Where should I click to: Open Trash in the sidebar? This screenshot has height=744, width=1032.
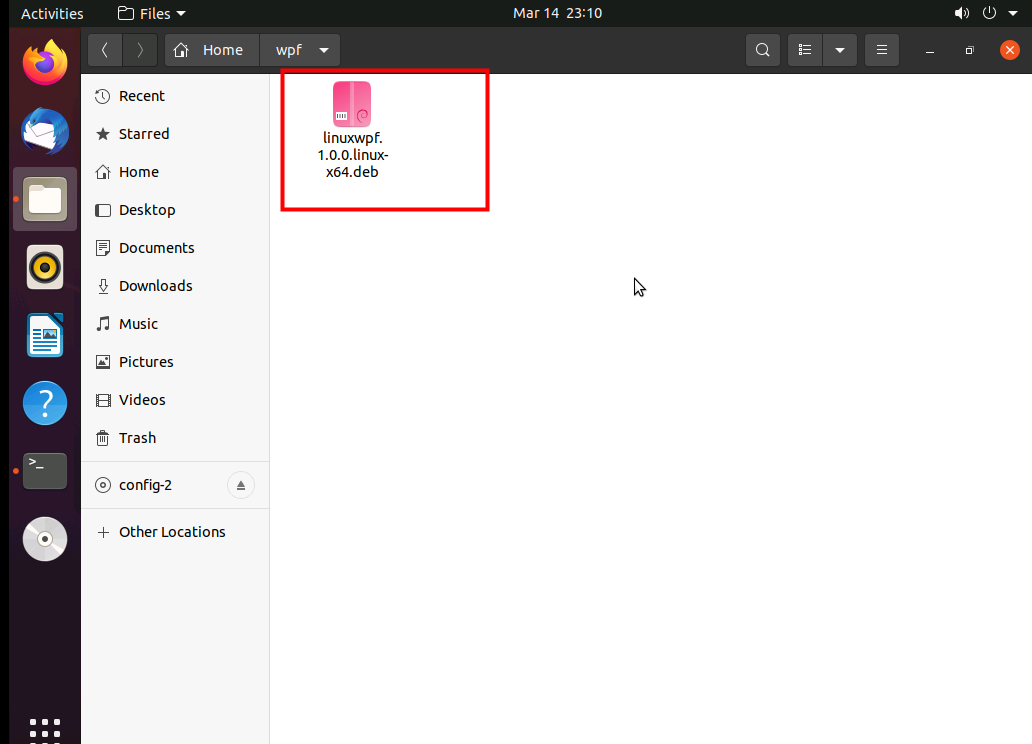(x=175, y=438)
